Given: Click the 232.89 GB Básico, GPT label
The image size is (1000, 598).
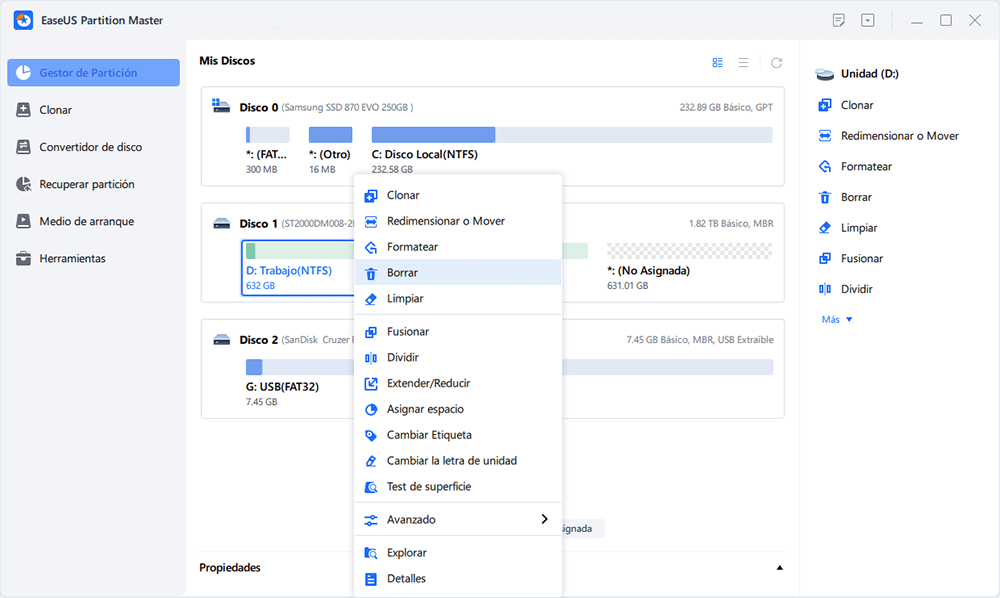Looking at the screenshot, I should tap(726, 107).
